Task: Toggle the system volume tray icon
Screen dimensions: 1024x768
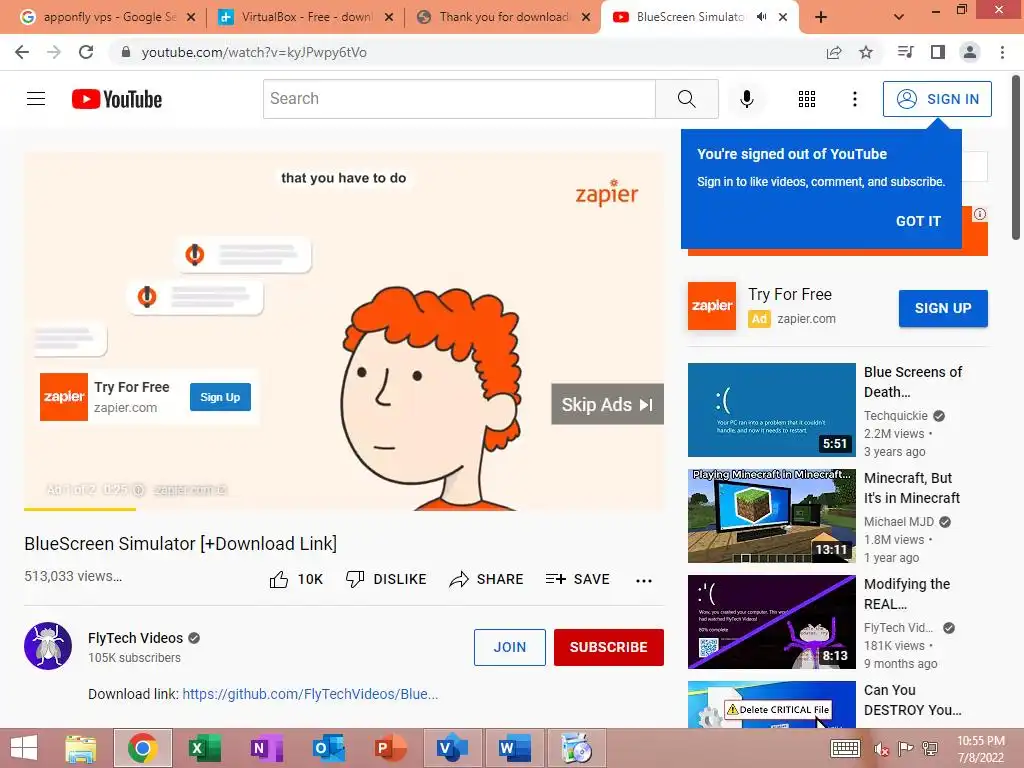Action: point(881,749)
